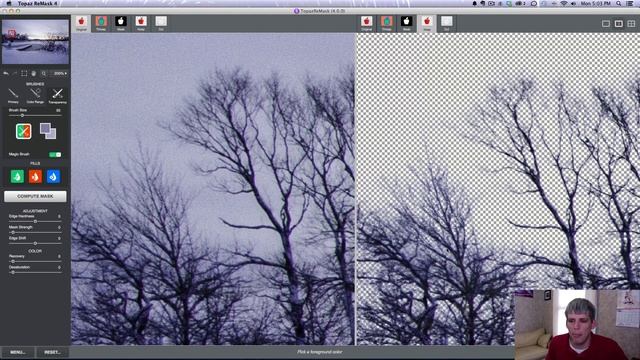Select the hand pan tool icon
Image resolution: width=640 pixels, height=360 pixels.
[33, 73]
